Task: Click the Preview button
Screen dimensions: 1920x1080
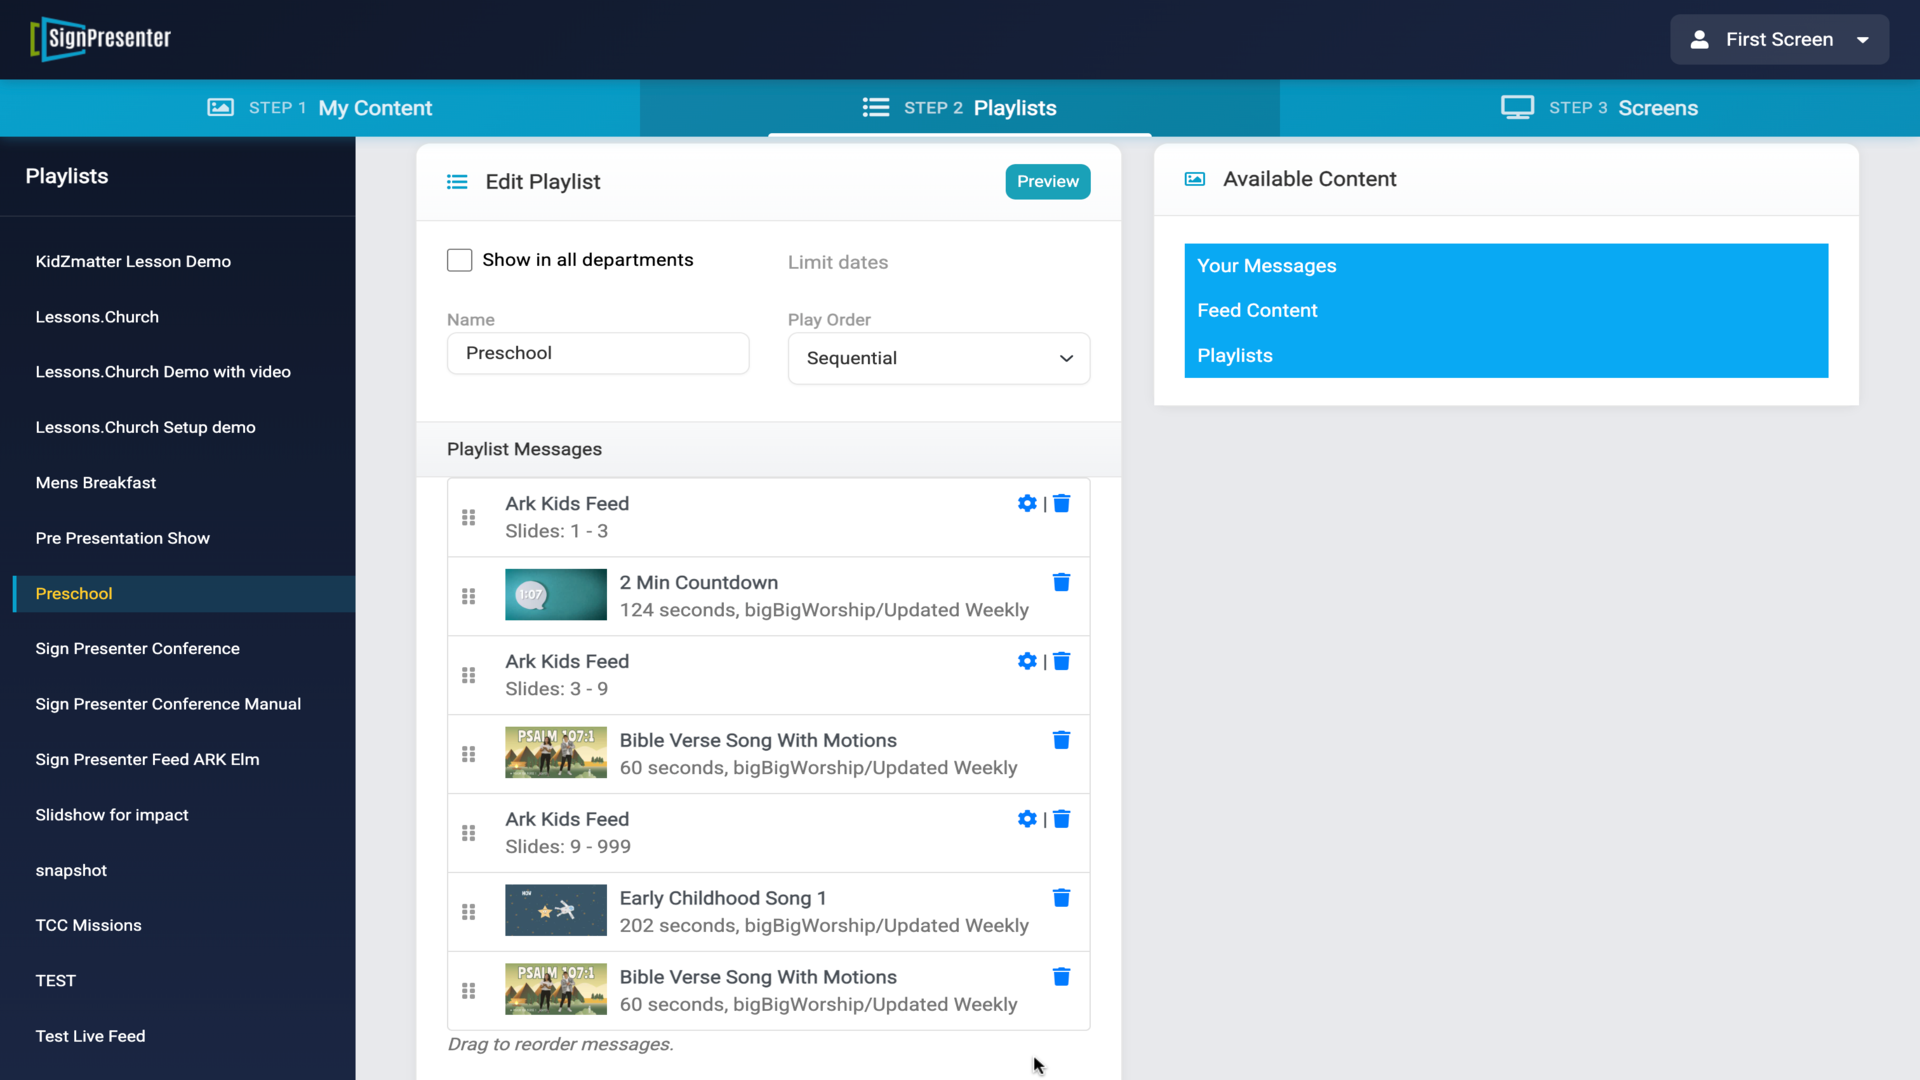Action: [1047, 182]
